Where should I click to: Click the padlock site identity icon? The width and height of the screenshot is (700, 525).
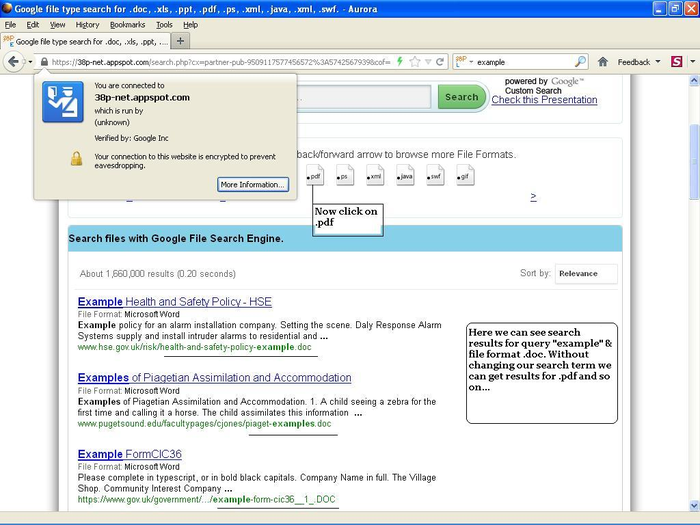click(44, 62)
